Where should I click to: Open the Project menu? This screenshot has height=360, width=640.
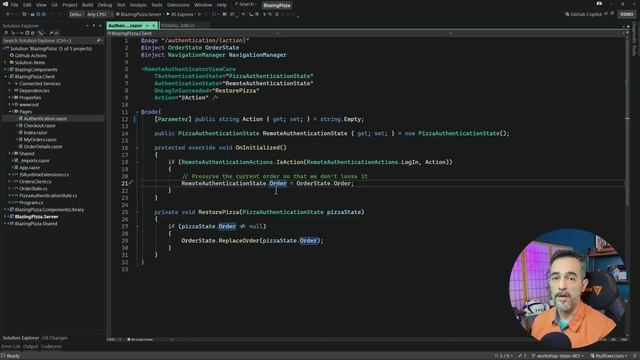point(69,5)
